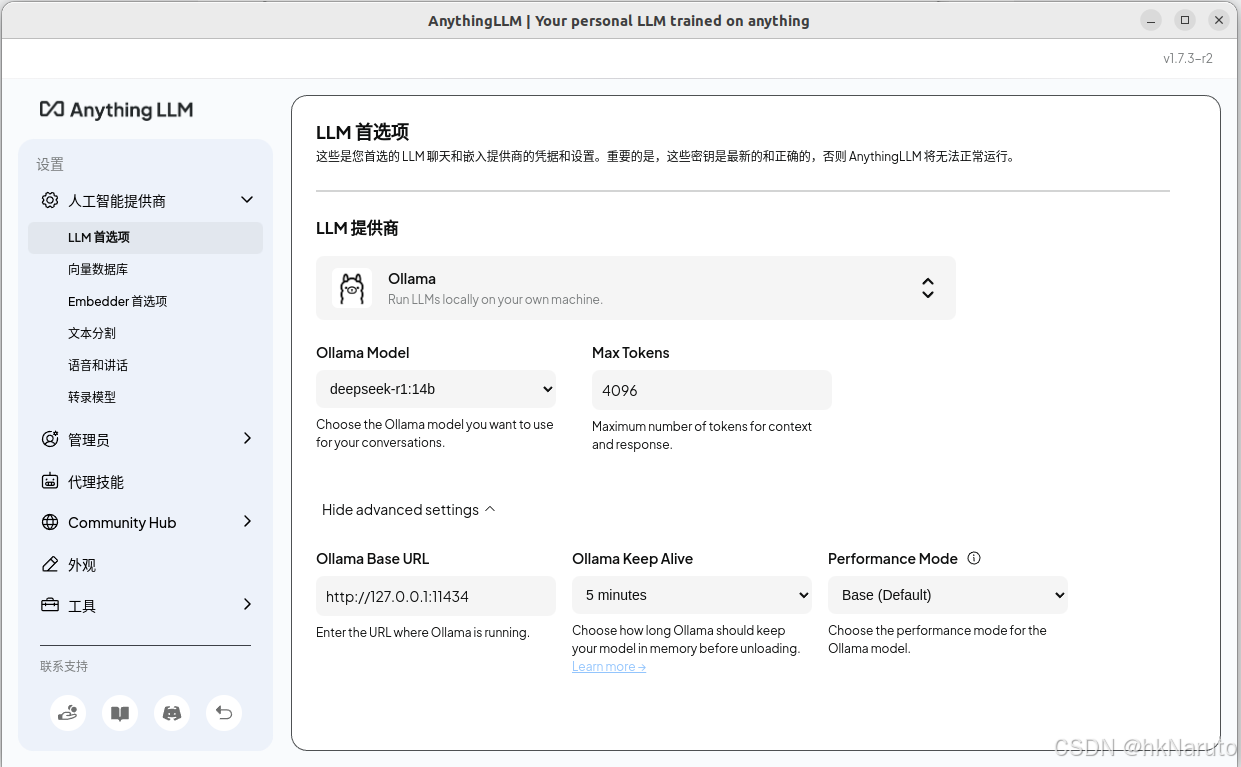Image resolution: width=1241 pixels, height=767 pixels.
Task: Open the documentation book icon
Action: [120, 713]
